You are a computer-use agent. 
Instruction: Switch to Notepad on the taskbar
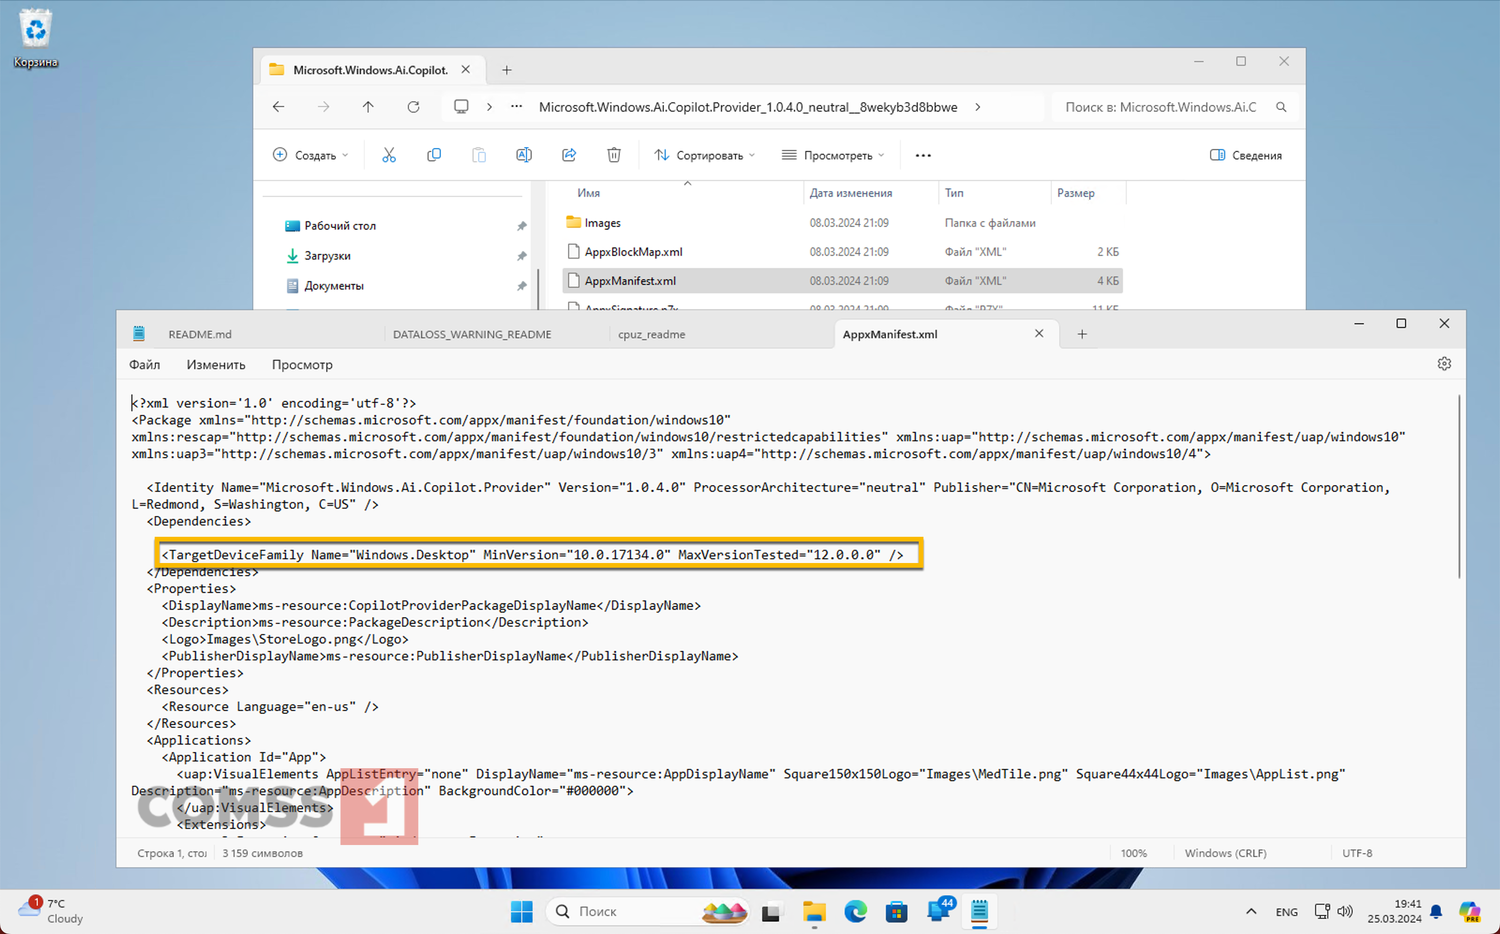point(980,912)
